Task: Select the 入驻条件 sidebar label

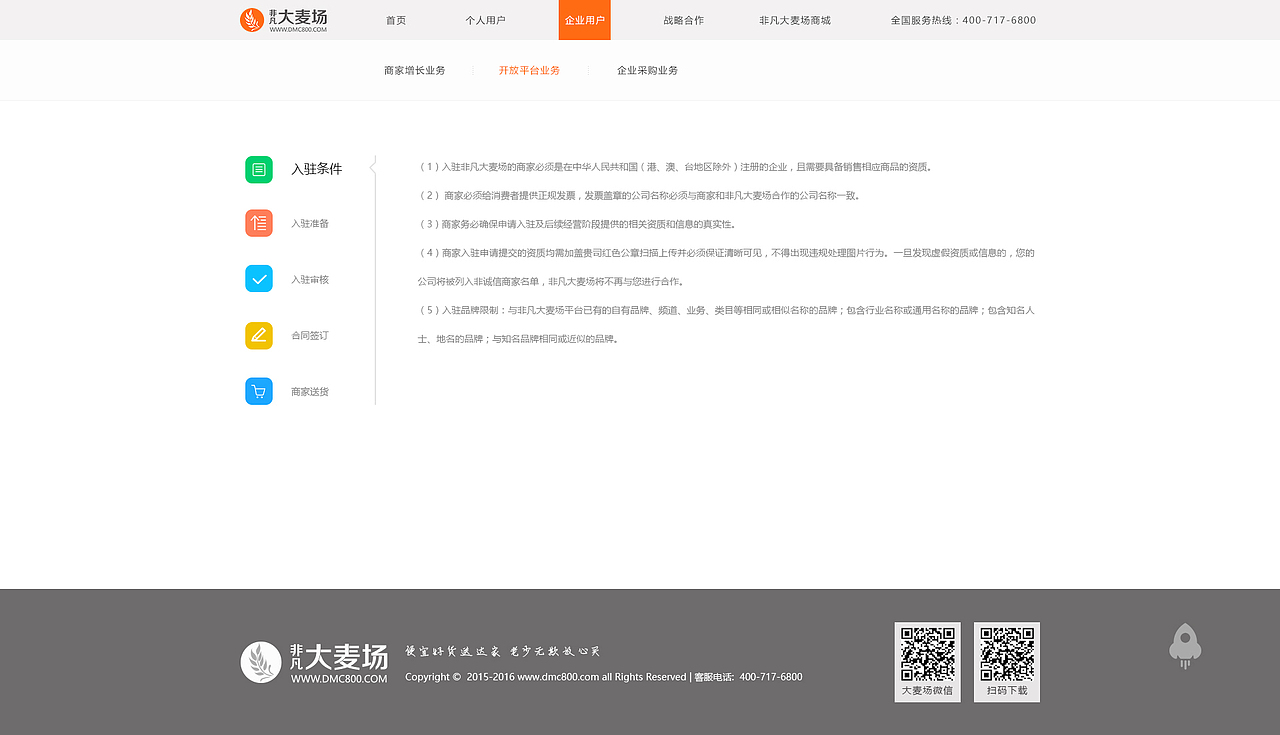Action: pyautogui.click(x=317, y=169)
